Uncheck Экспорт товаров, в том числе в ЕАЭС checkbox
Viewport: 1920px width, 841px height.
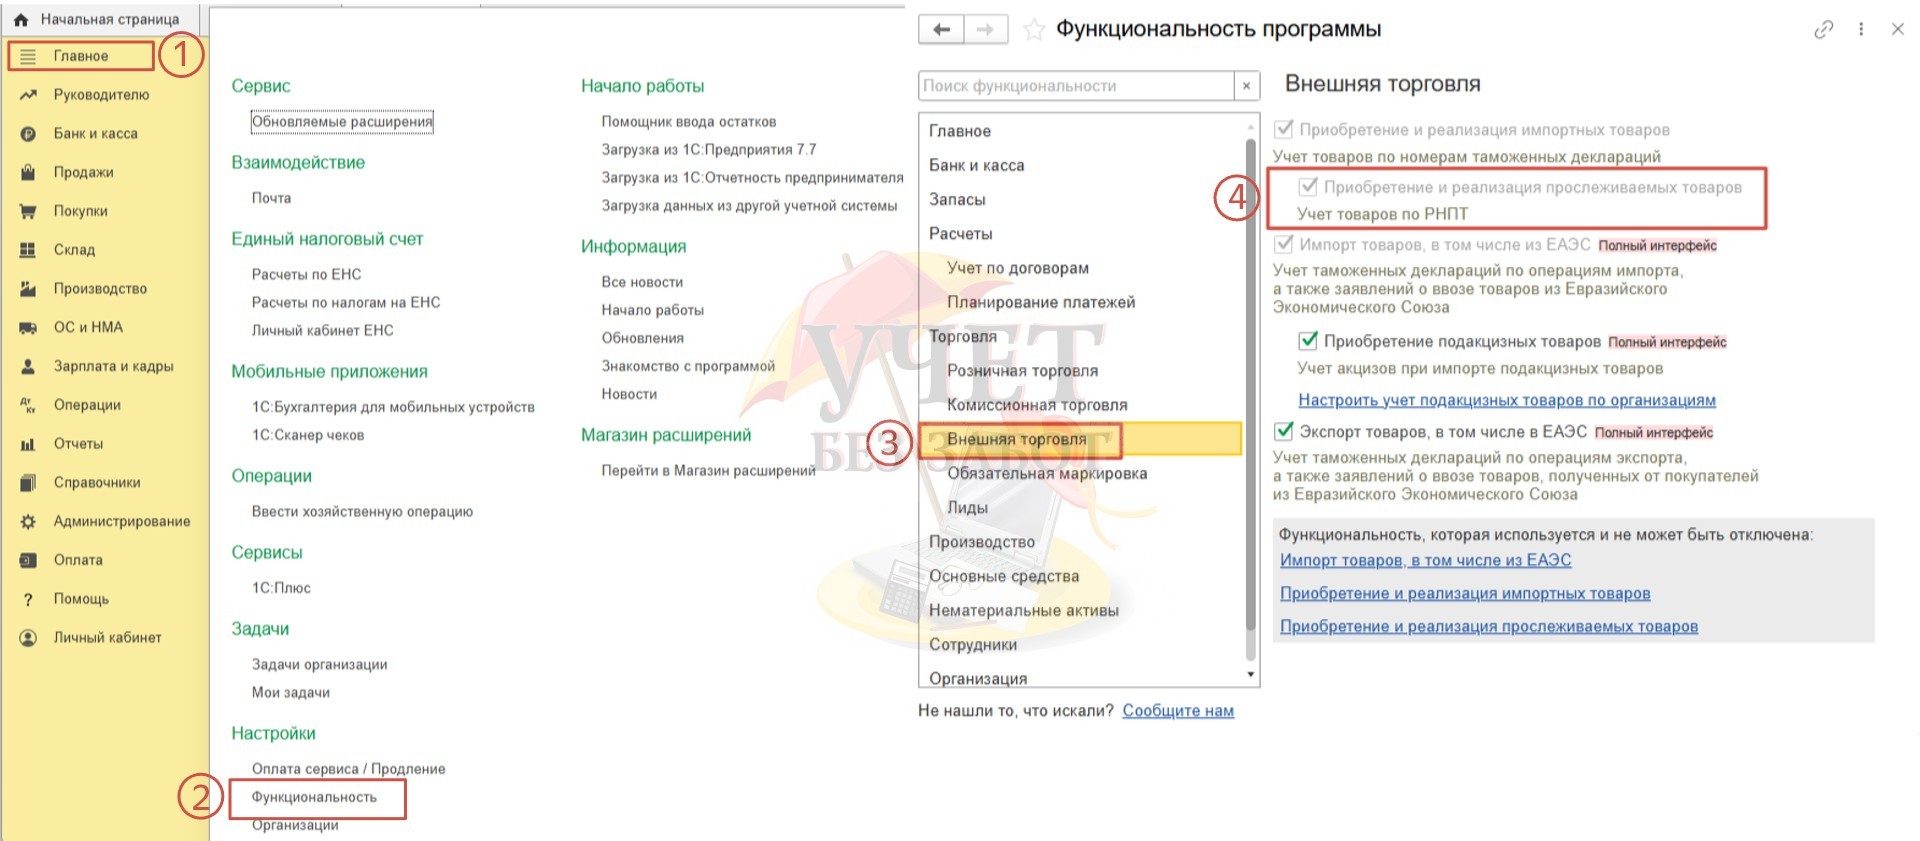click(x=1283, y=431)
